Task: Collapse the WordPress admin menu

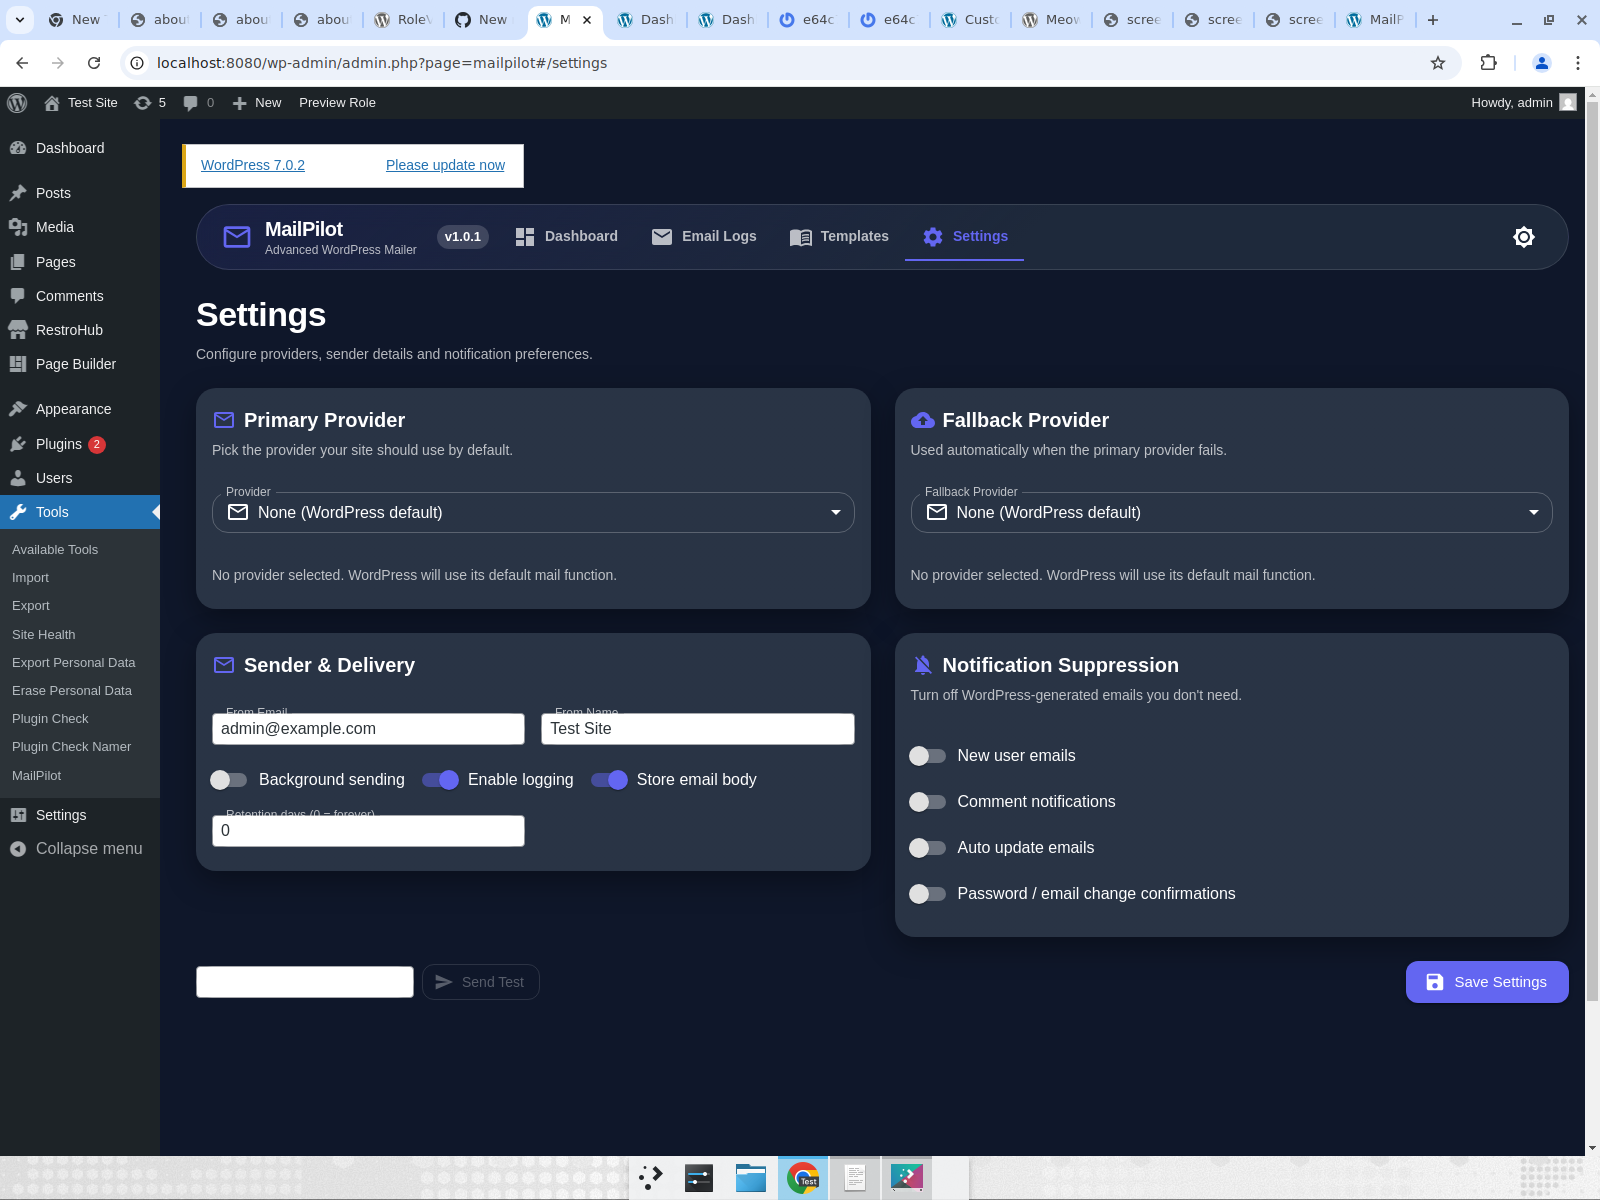Action: 80,849
